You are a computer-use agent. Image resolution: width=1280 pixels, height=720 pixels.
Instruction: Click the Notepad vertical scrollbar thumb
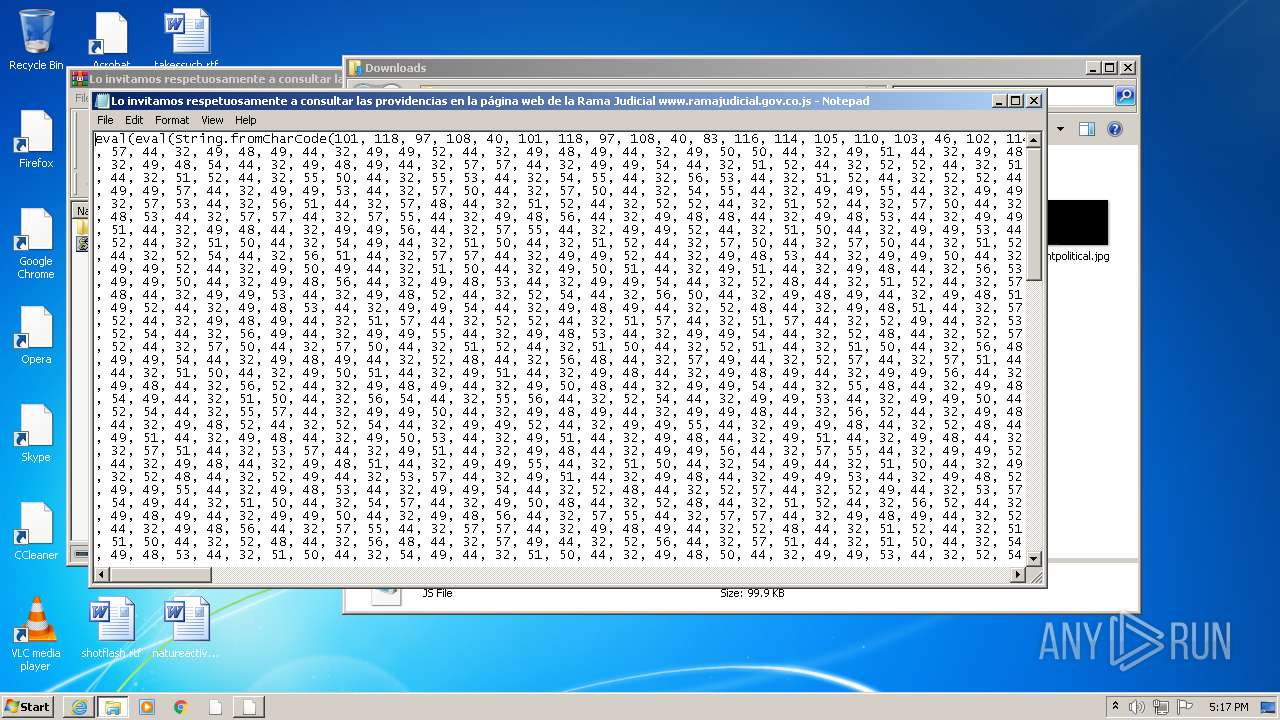coord(1034,215)
